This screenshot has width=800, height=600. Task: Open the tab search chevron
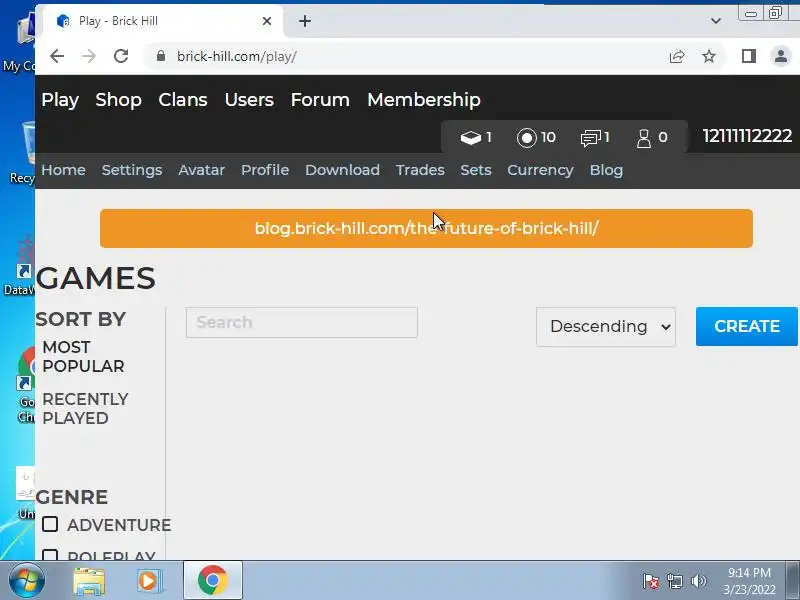tap(716, 21)
